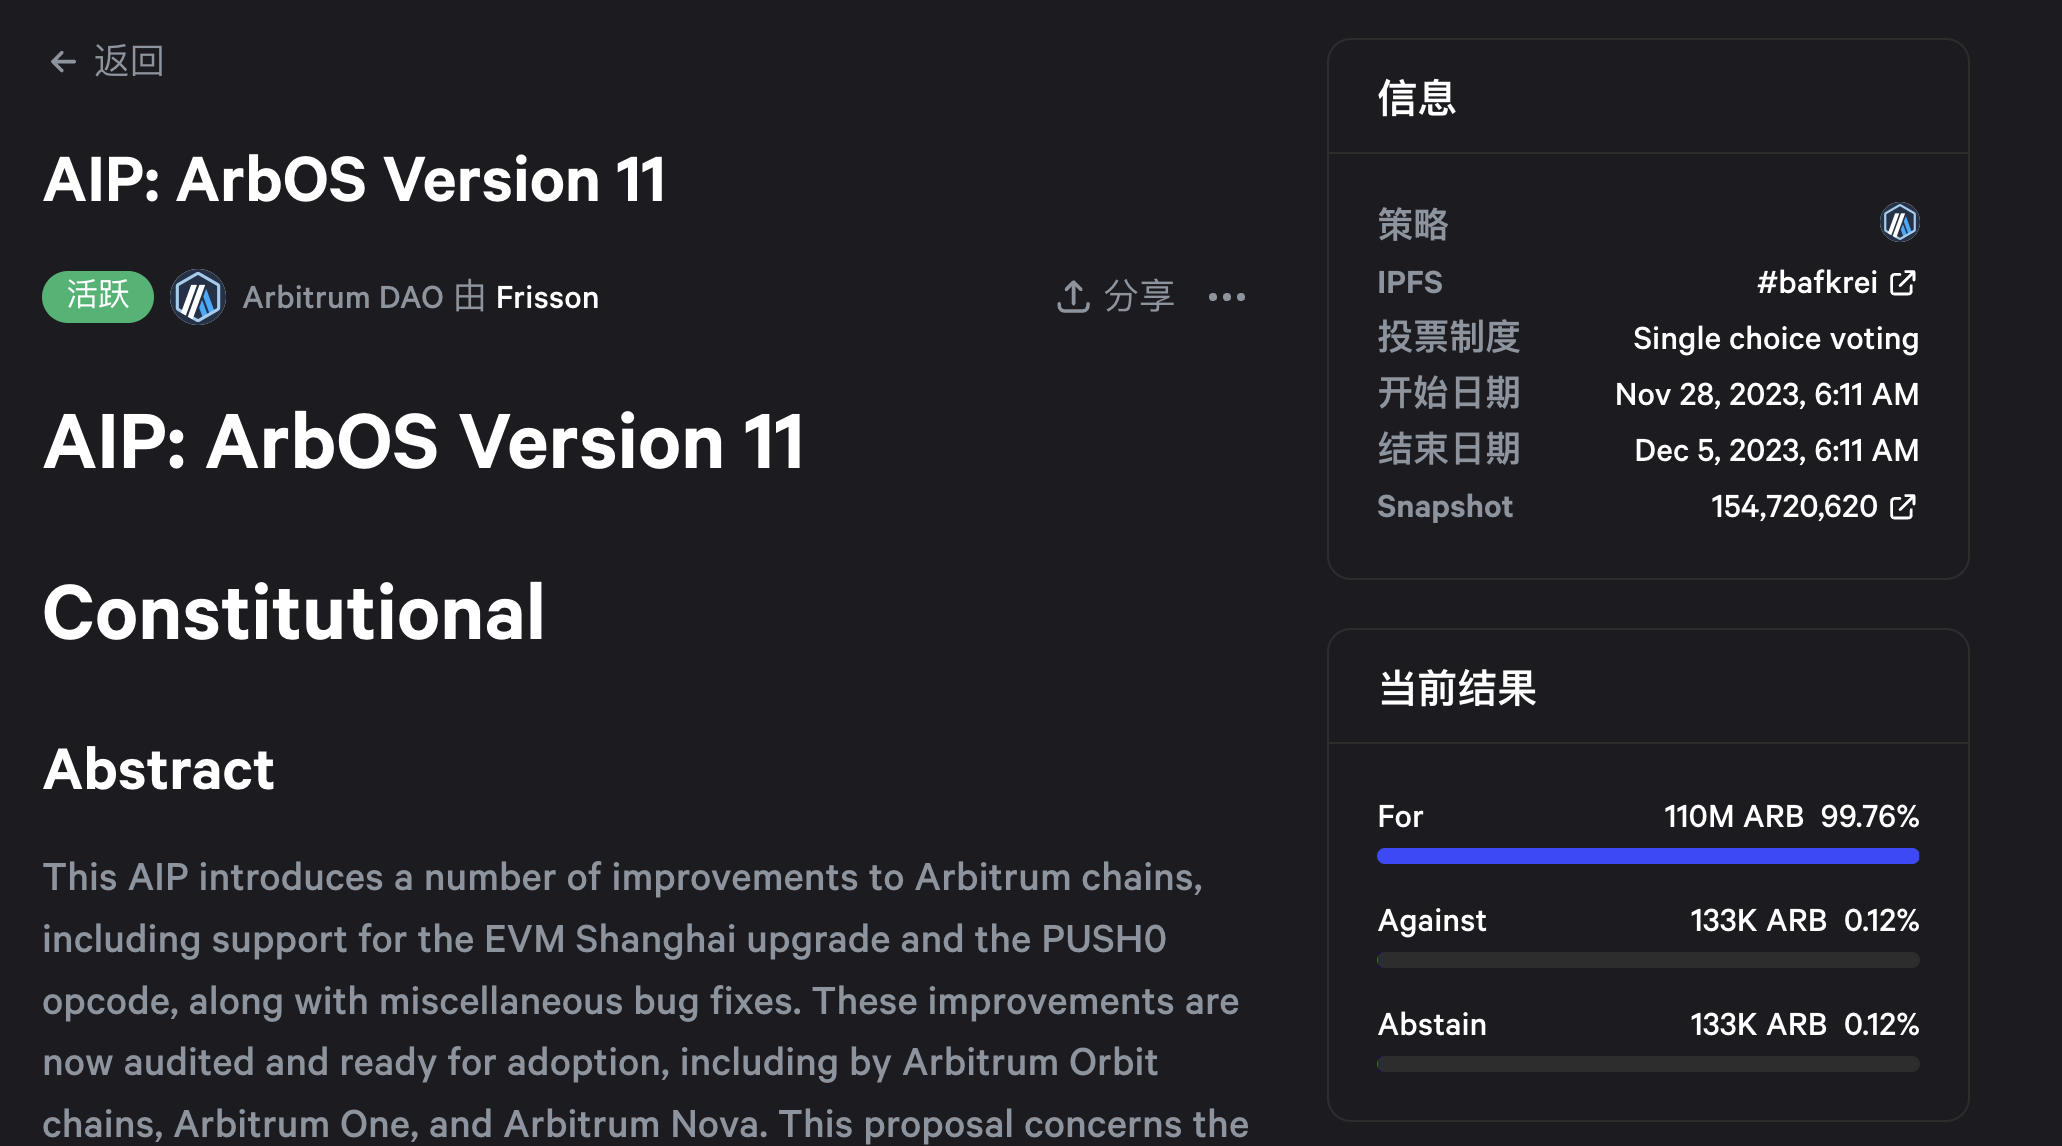Click the Arbitrum DAO logo avatar
This screenshot has height=1146, width=2062.
tap(198, 297)
